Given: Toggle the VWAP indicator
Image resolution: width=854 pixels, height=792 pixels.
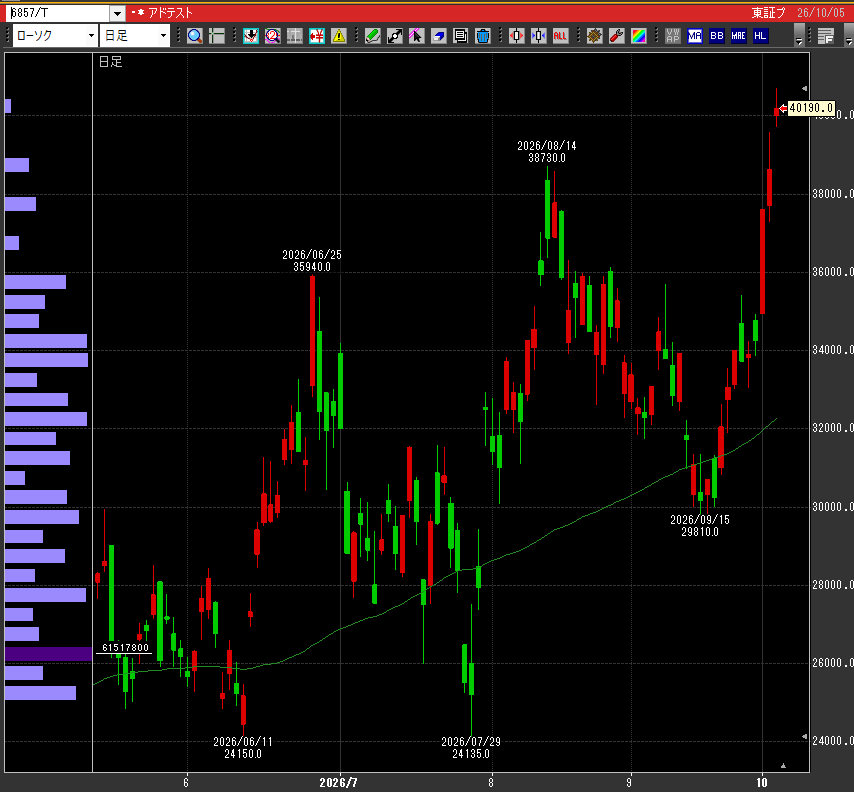Looking at the screenshot, I should click(x=673, y=36).
